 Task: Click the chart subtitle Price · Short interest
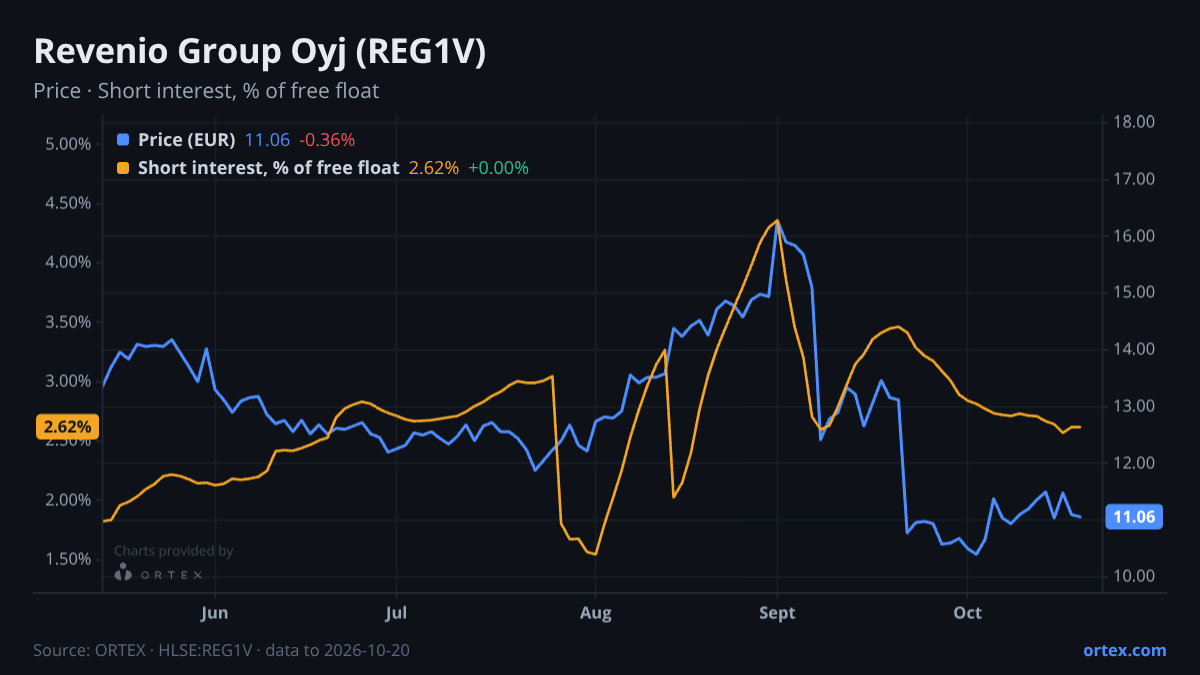[206, 91]
